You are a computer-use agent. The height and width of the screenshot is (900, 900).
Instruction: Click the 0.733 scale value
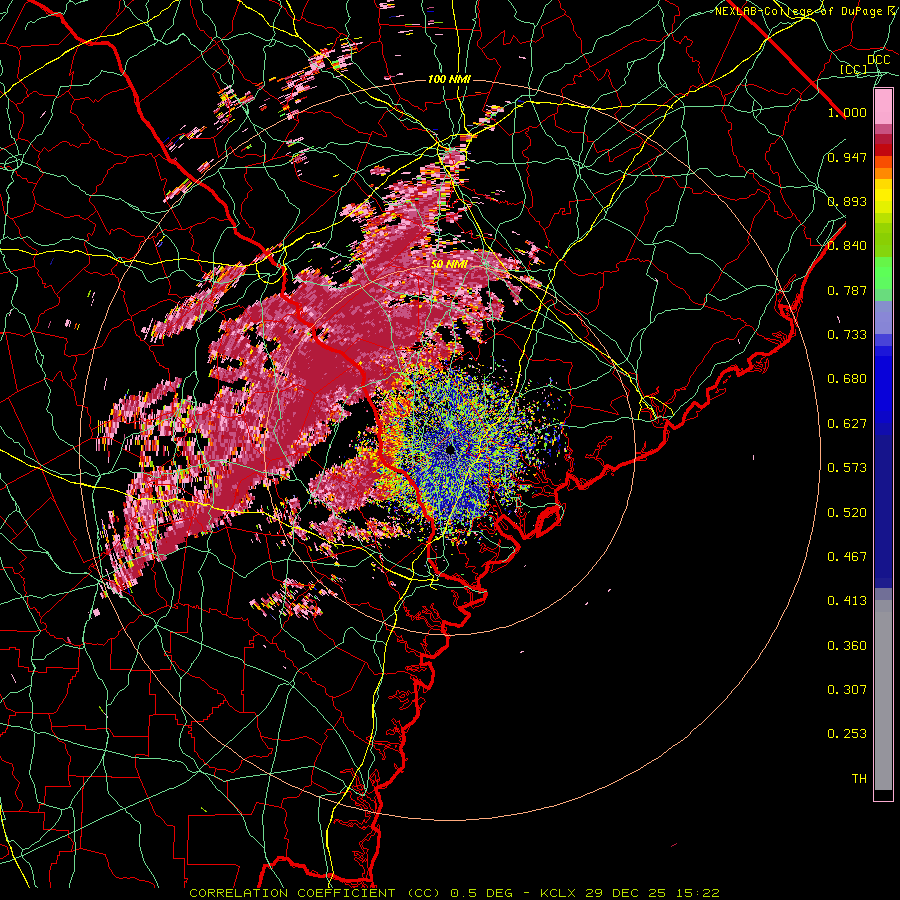pyautogui.click(x=847, y=335)
